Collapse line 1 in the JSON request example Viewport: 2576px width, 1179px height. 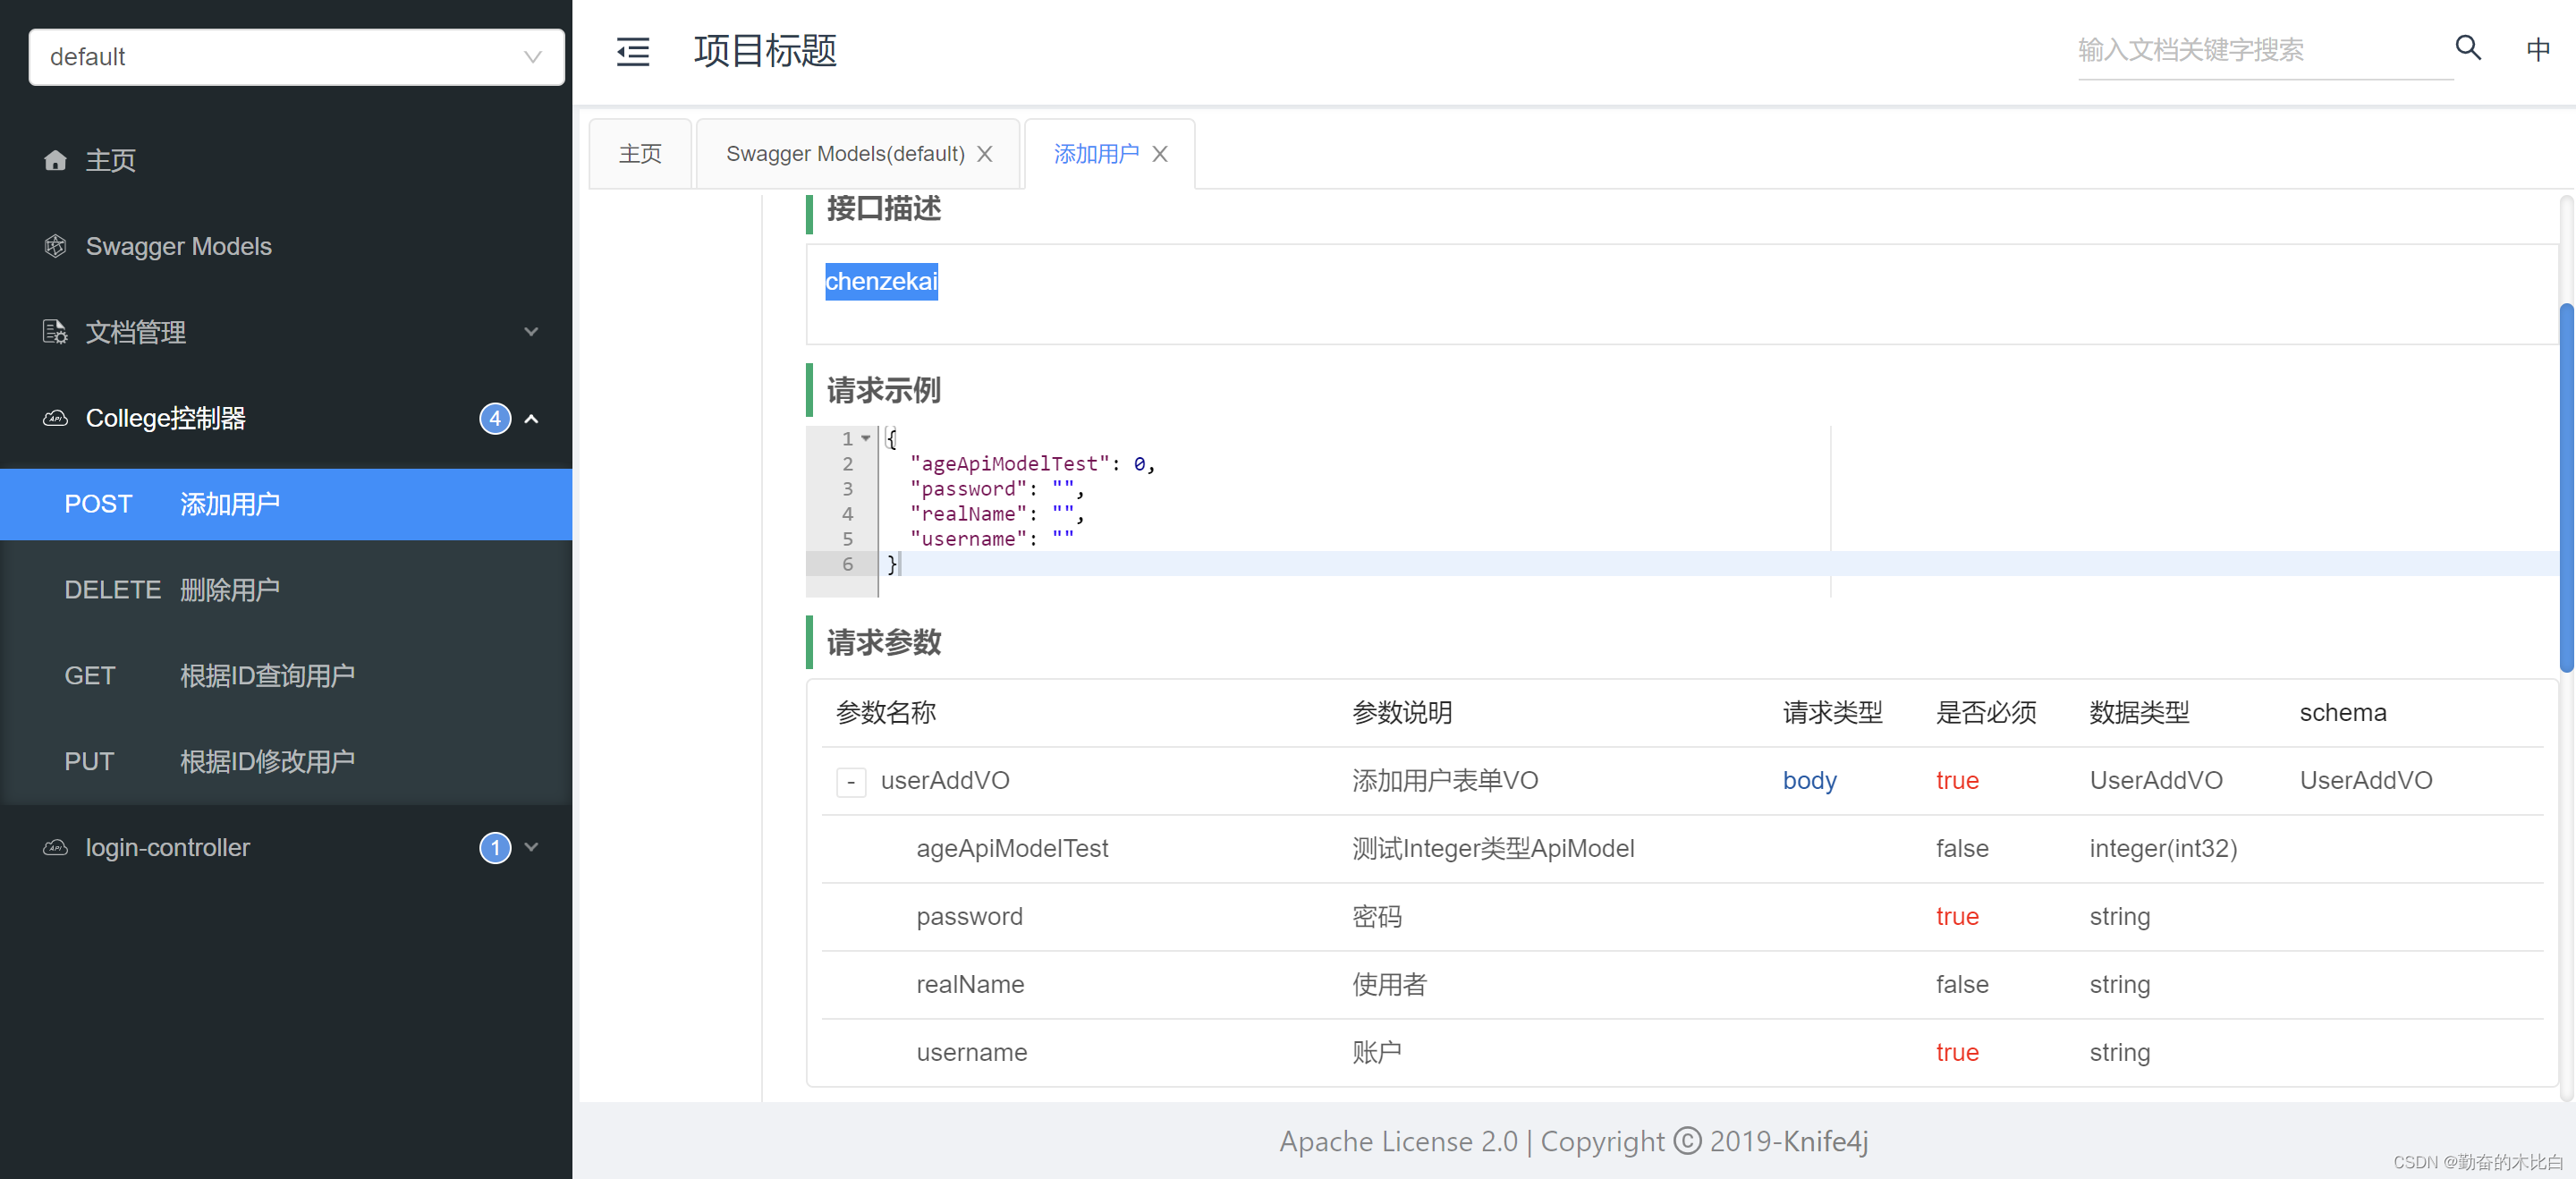[x=866, y=438]
